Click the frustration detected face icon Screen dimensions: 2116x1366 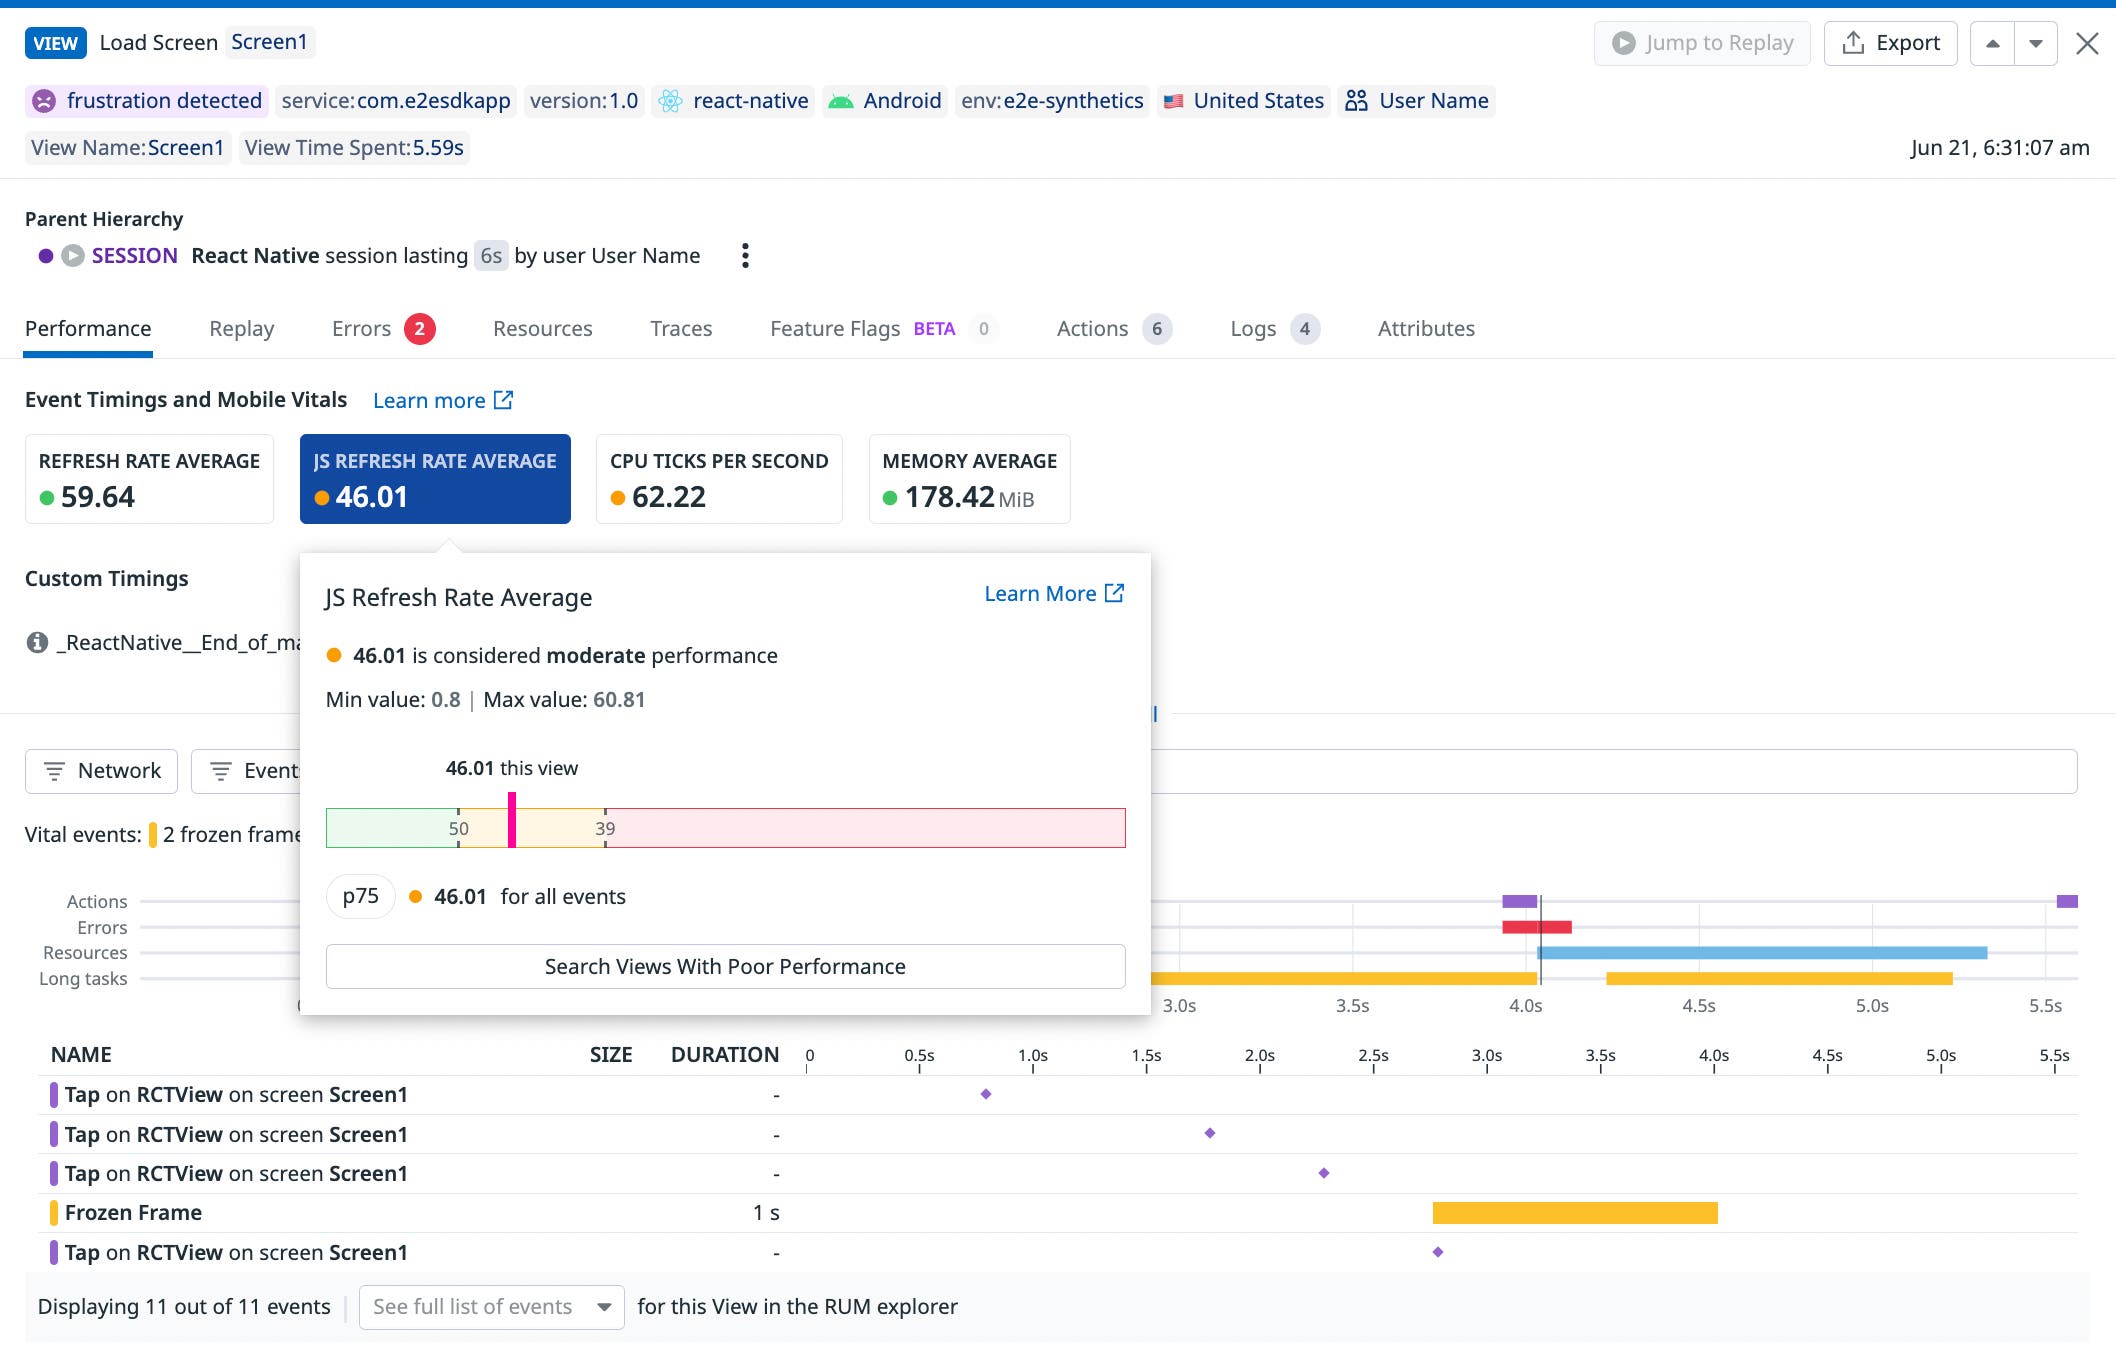coord(44,101)
